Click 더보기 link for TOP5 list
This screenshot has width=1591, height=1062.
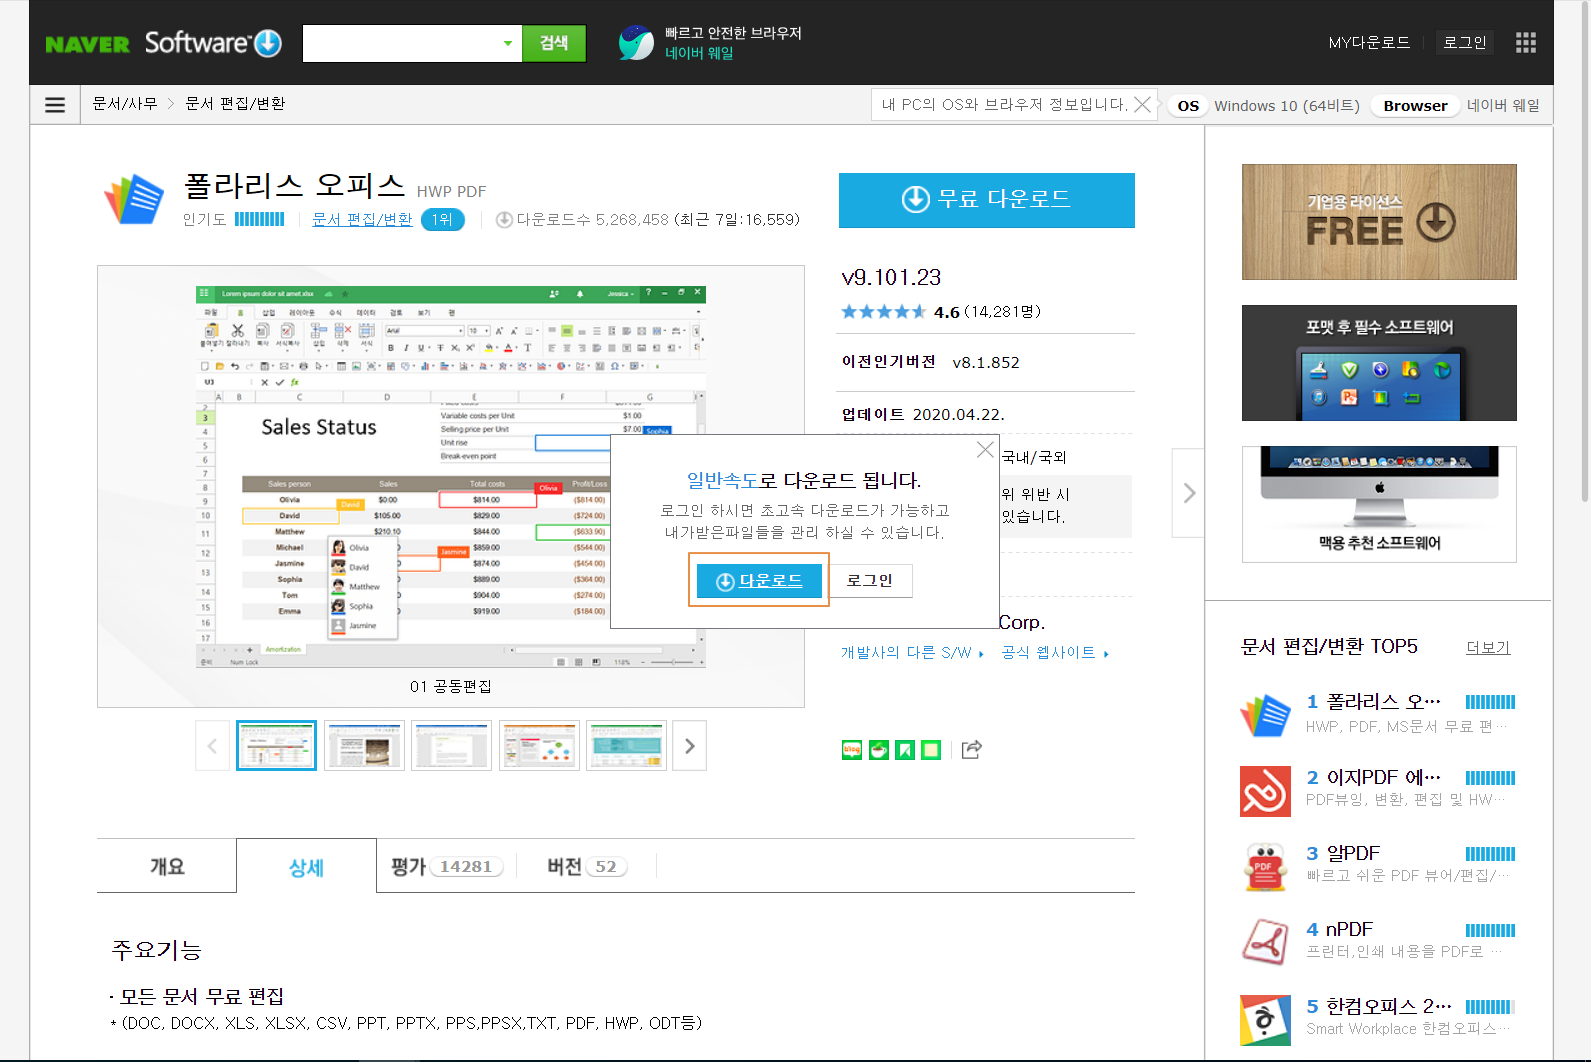click(x=1488, y=648)
